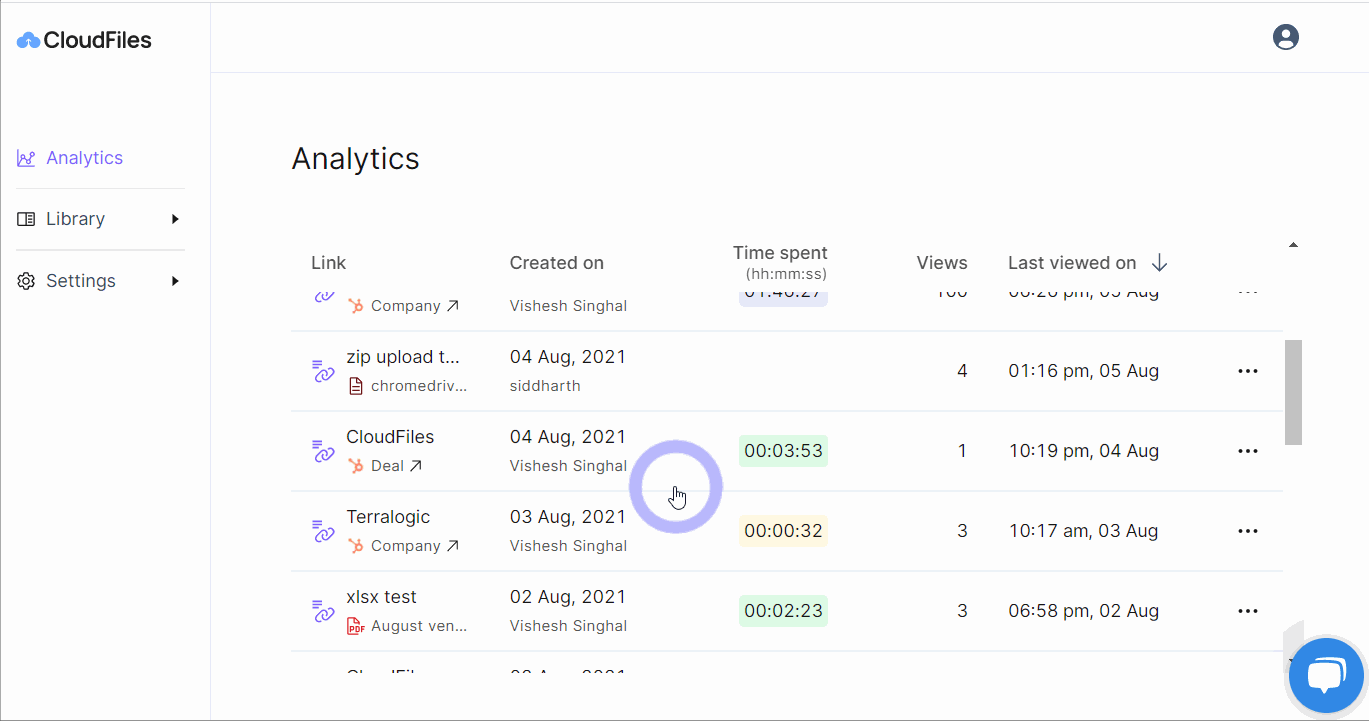1369x721 pixels.
Task: Expand the Library submenu arrow
Action: pos(175,219)
